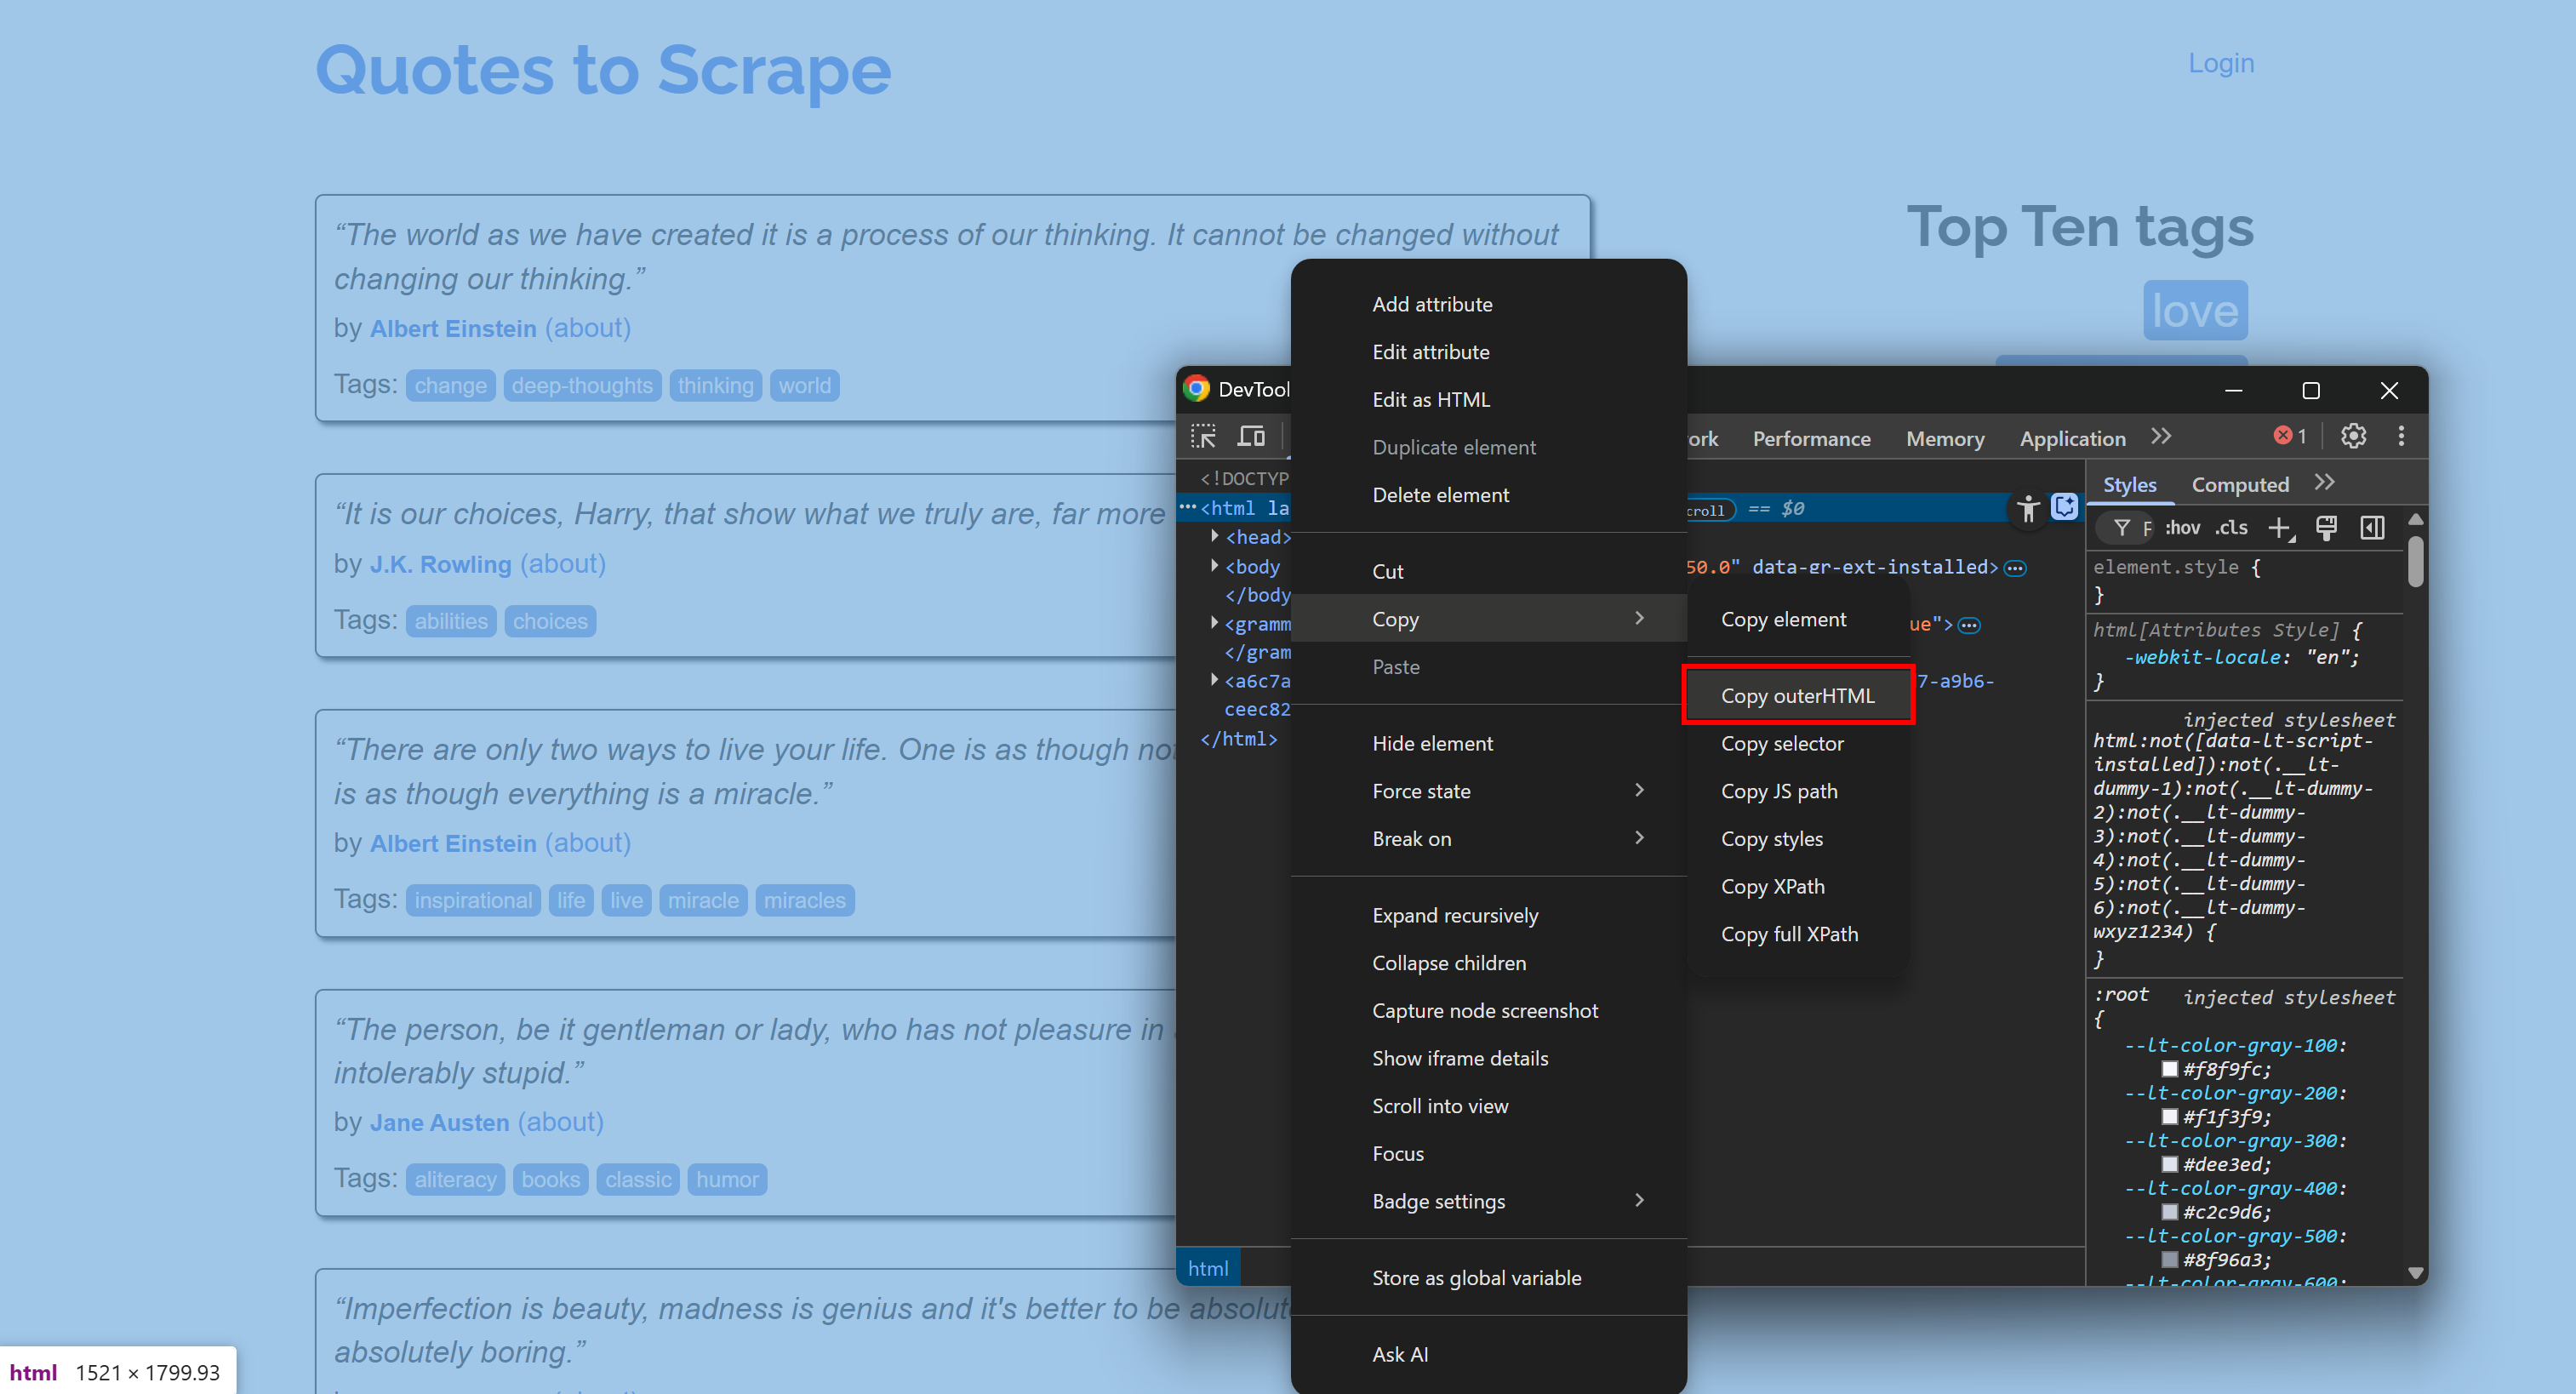Open the accessibility tree view icon

click(x=2027, y=509)
